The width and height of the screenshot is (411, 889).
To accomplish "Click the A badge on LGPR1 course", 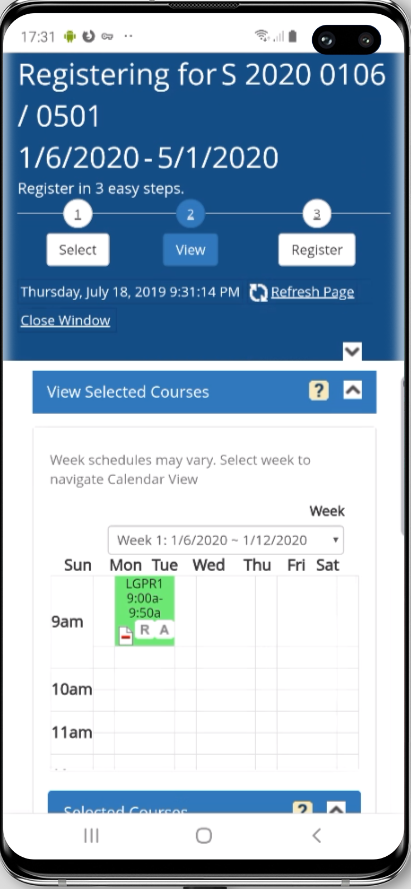I will pyautogui.click(x=164, y=629).
